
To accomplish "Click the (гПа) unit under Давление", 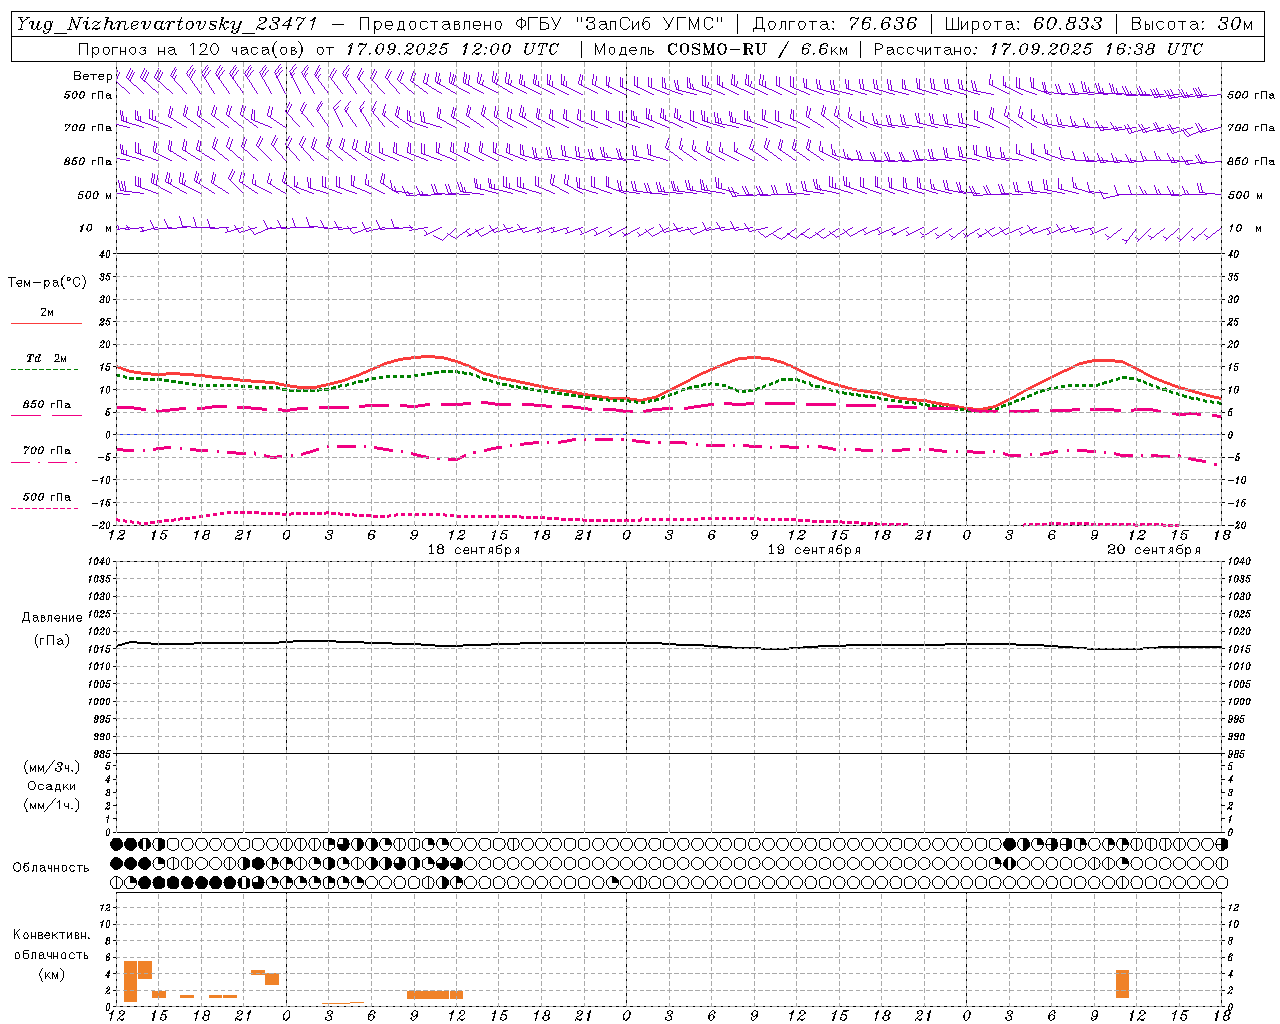I will pos(52,641).
